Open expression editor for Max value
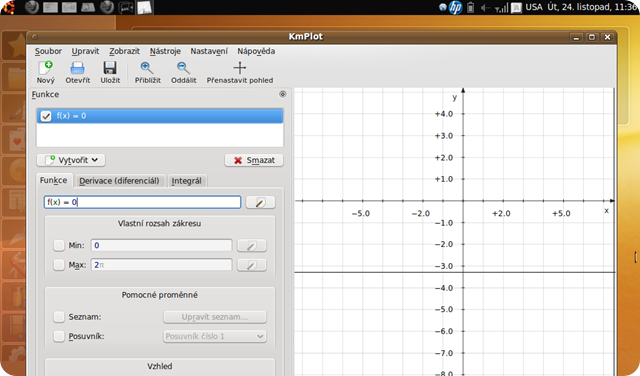 click(251, 265)
